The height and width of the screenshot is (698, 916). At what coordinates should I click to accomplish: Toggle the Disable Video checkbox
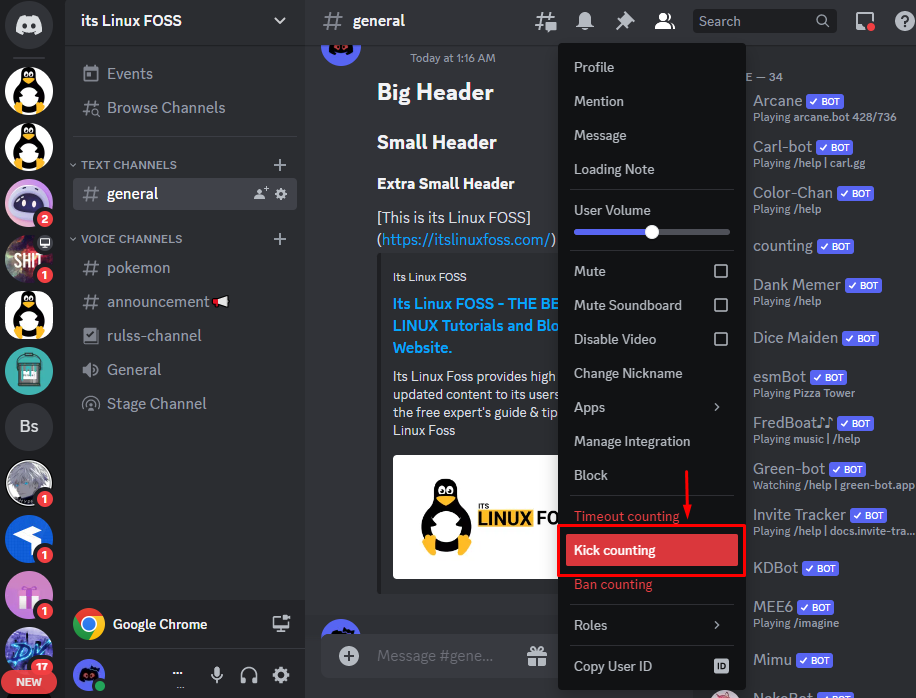coord(721,339)
